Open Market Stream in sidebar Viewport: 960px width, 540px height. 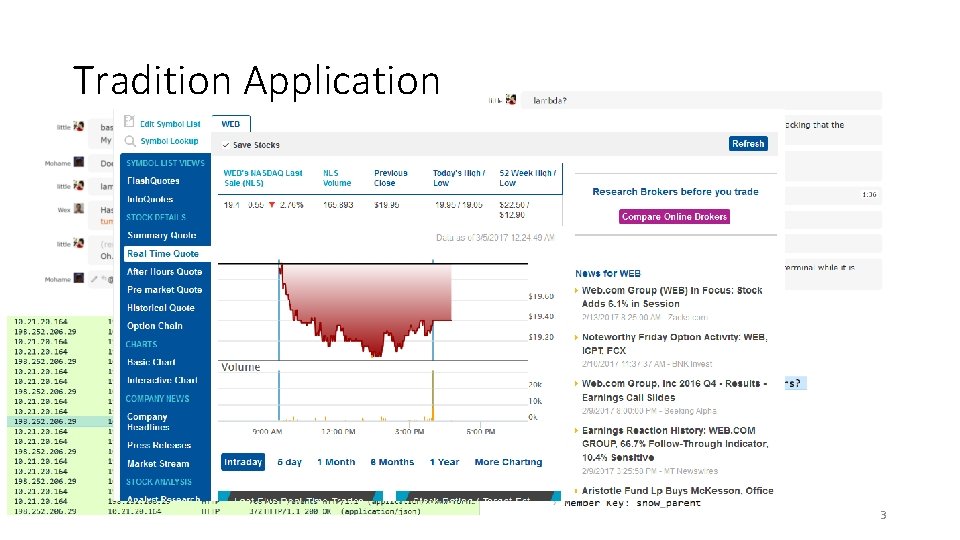(x=158, y=463)
